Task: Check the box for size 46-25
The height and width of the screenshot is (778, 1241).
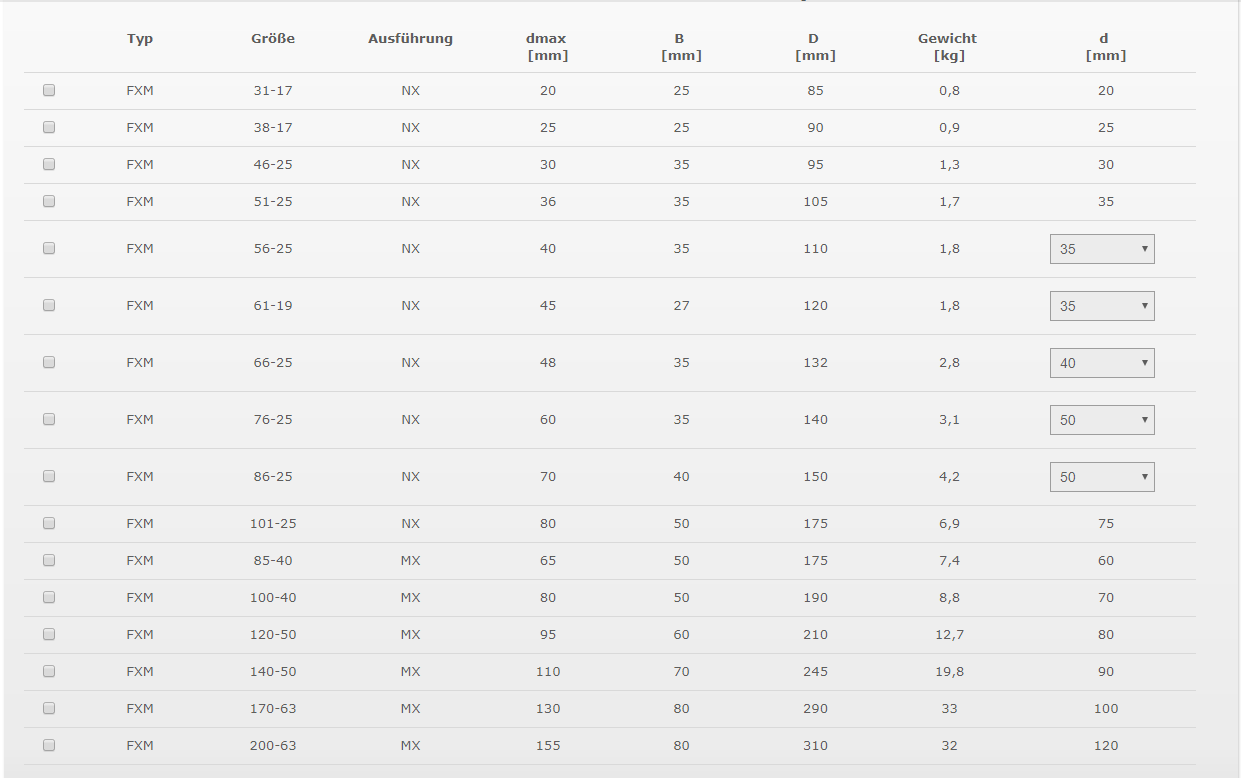Action: 49,164
